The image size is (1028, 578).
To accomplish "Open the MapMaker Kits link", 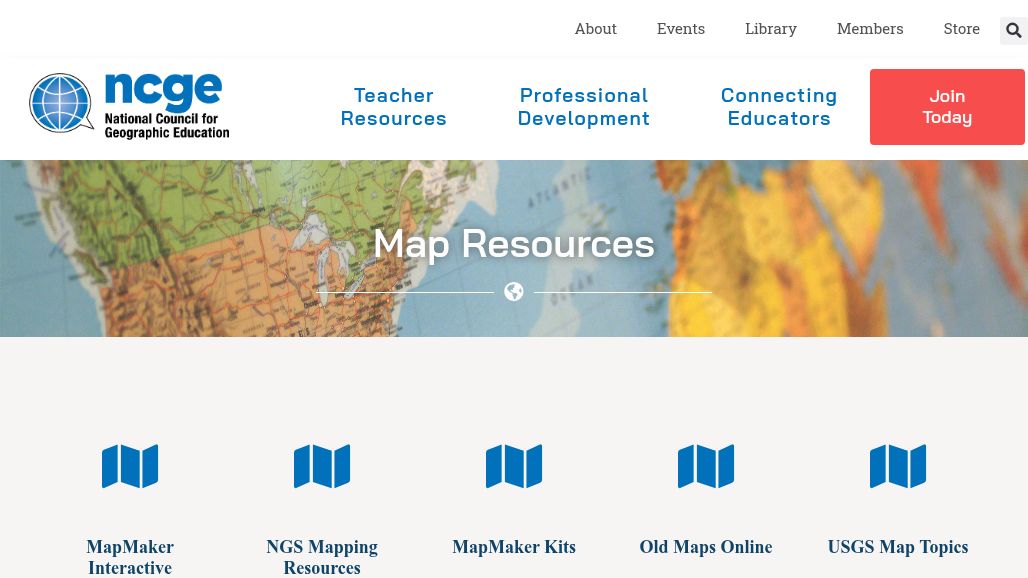I will point(514,547).
